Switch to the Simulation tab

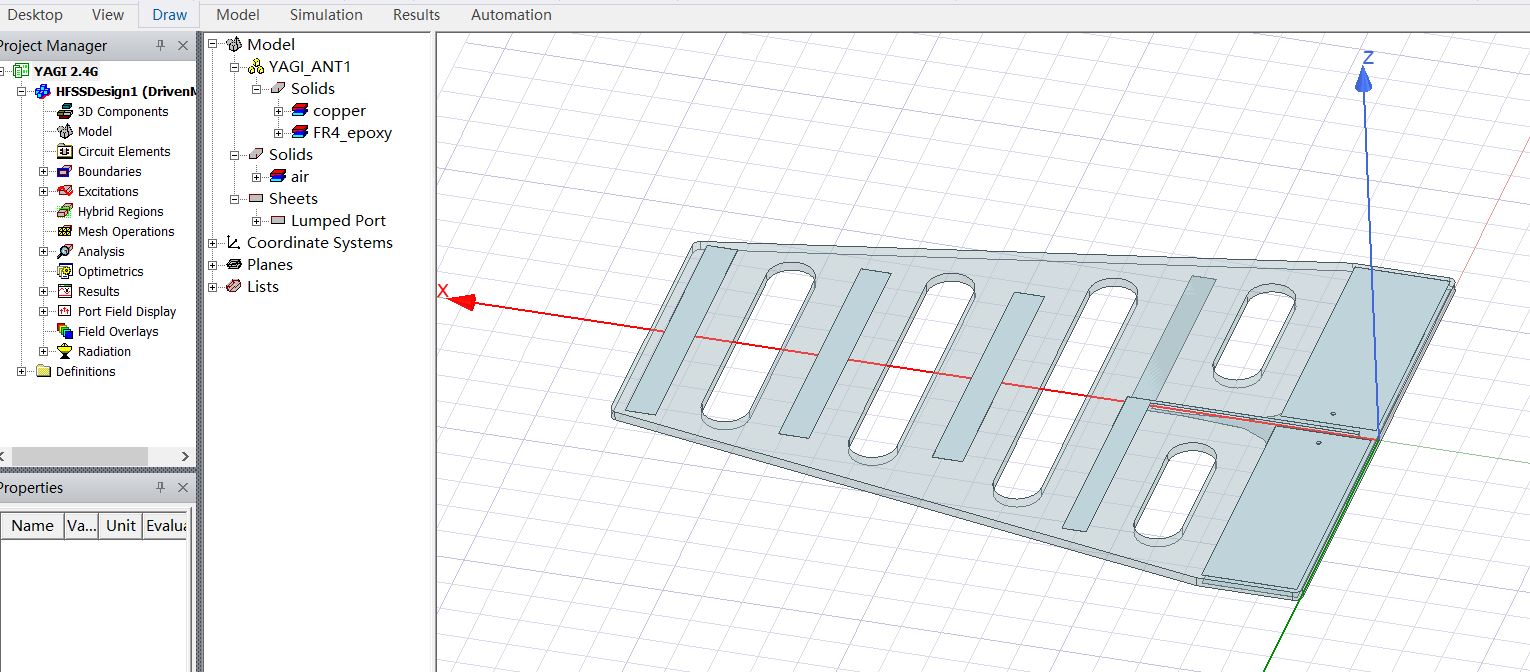coord(326,14)
